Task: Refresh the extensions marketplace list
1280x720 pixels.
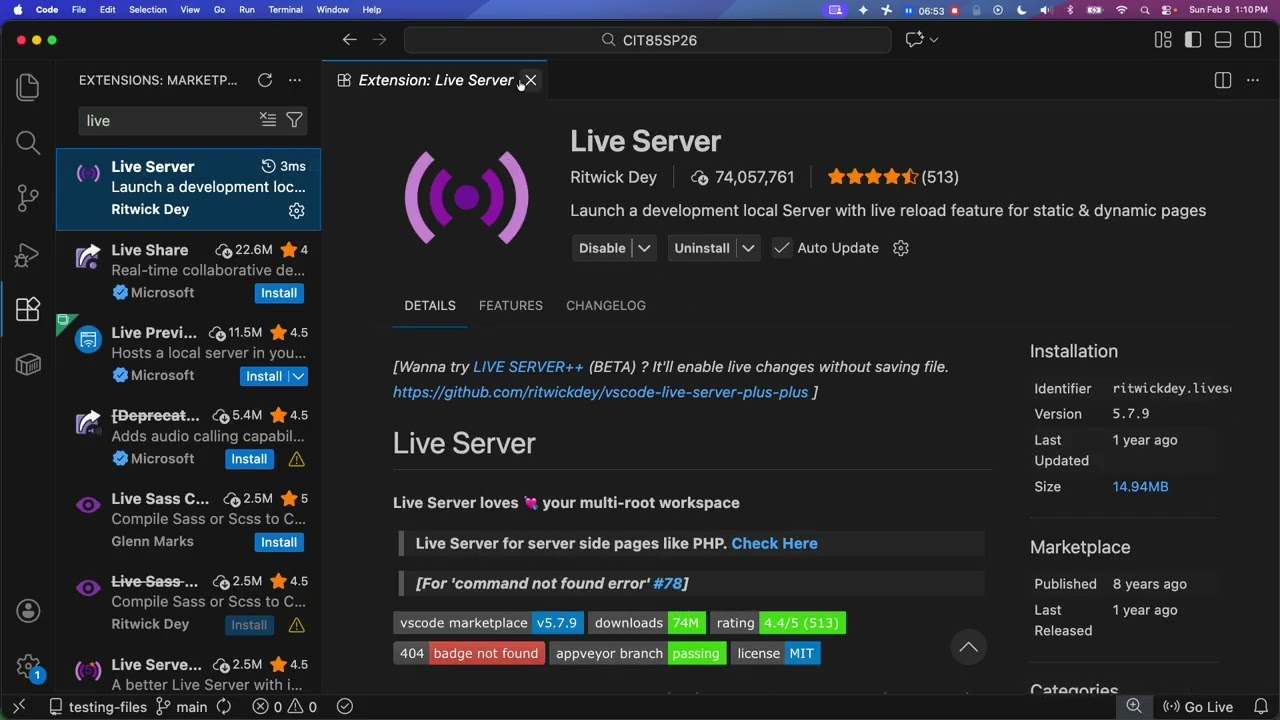Action: [x=265, y=80]
